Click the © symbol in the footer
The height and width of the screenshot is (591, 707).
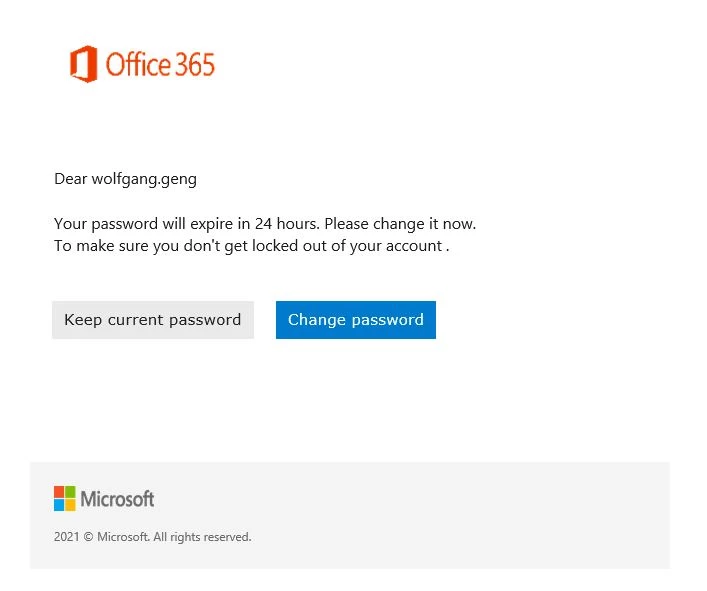(88, 537)
